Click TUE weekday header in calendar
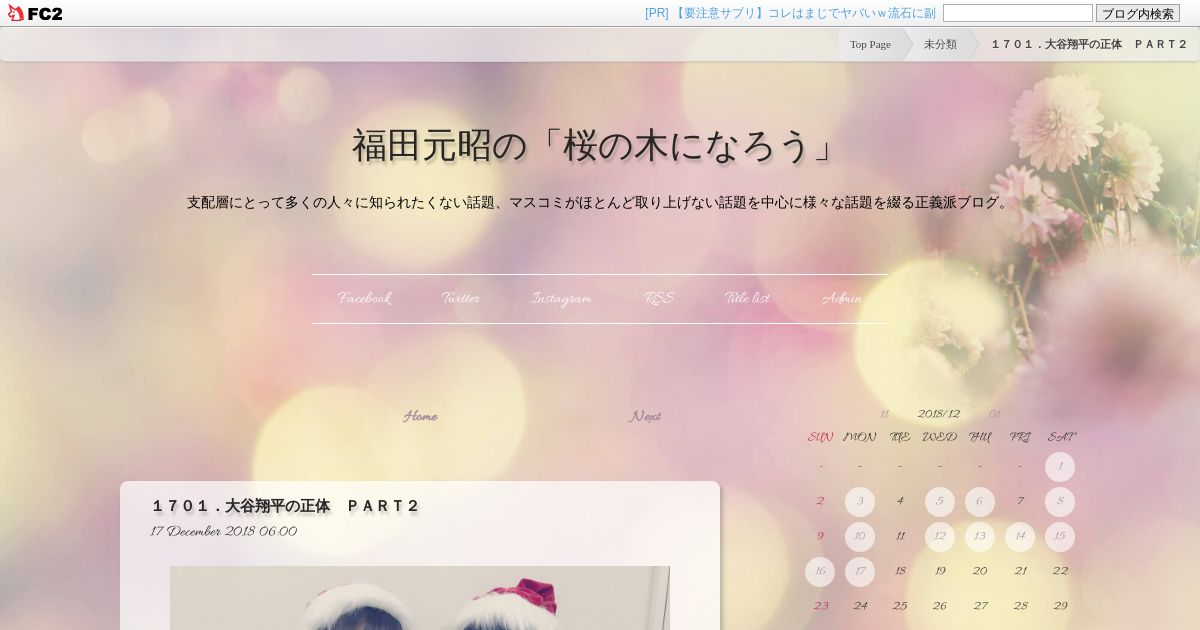The image size is (1200, 630). point(900,438)
